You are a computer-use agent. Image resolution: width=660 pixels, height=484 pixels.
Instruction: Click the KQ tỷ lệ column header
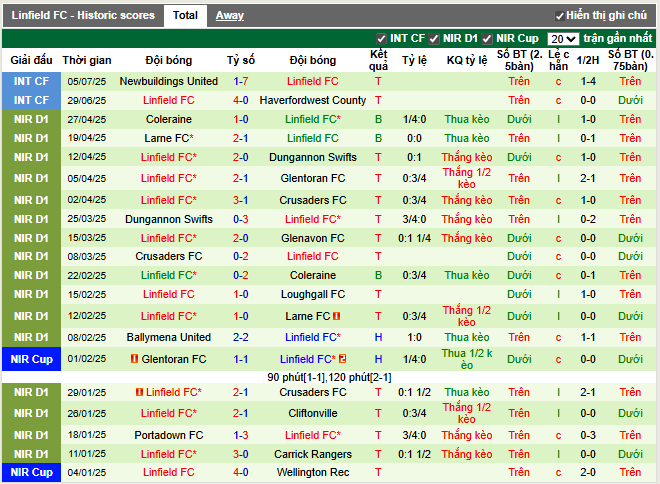click(x=467, y=60)
